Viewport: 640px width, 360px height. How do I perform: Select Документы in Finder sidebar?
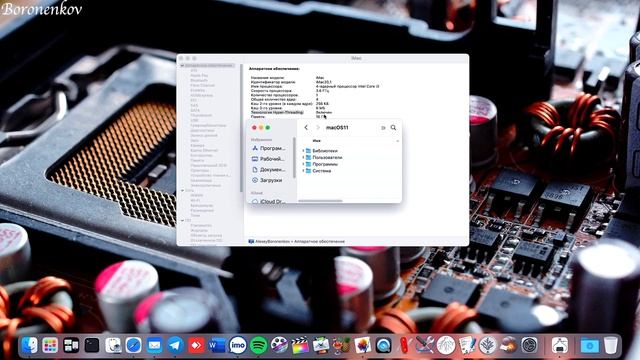click(269, 169)
